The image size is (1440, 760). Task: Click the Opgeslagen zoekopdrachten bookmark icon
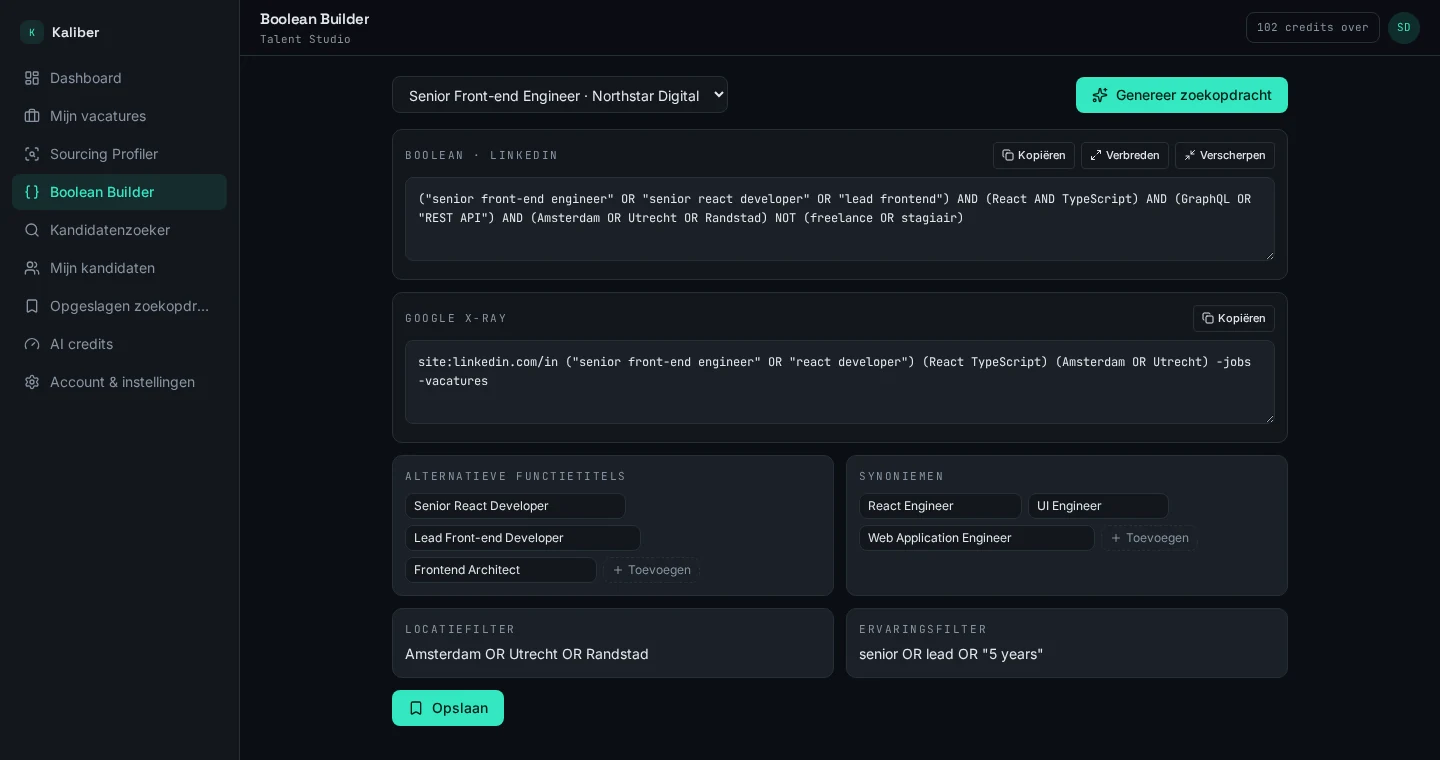click(x=32, y=306)
